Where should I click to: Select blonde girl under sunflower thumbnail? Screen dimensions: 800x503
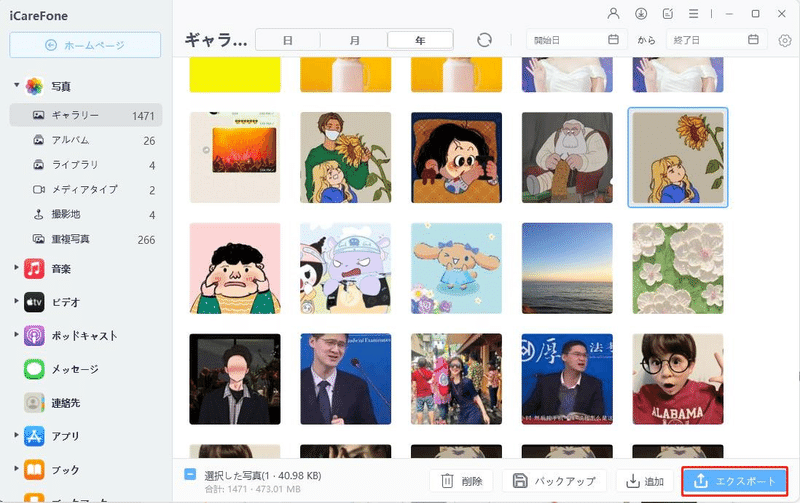coord(678,157)
